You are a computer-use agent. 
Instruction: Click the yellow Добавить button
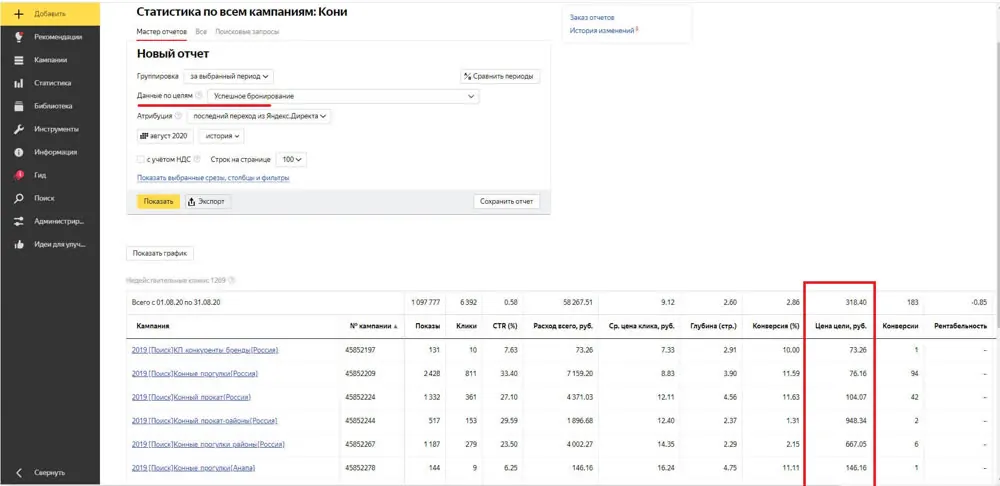[50, 13]
